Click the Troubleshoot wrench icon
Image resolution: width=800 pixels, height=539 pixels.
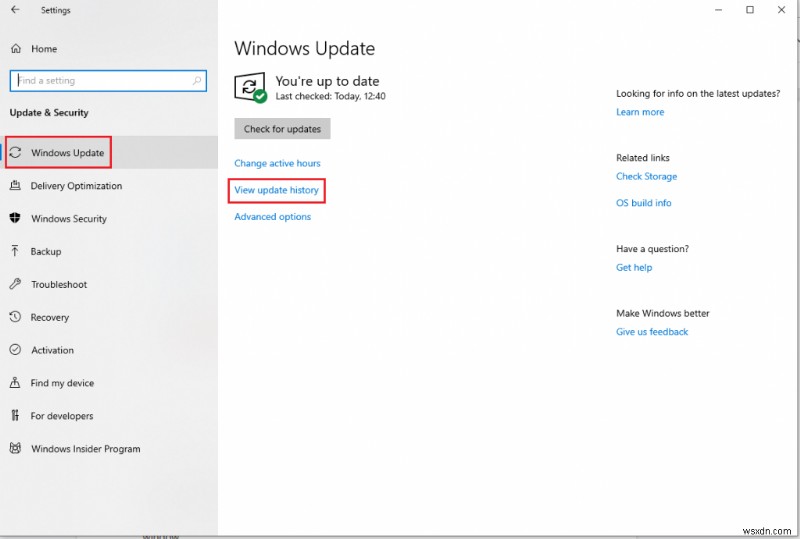pos(15,284)
